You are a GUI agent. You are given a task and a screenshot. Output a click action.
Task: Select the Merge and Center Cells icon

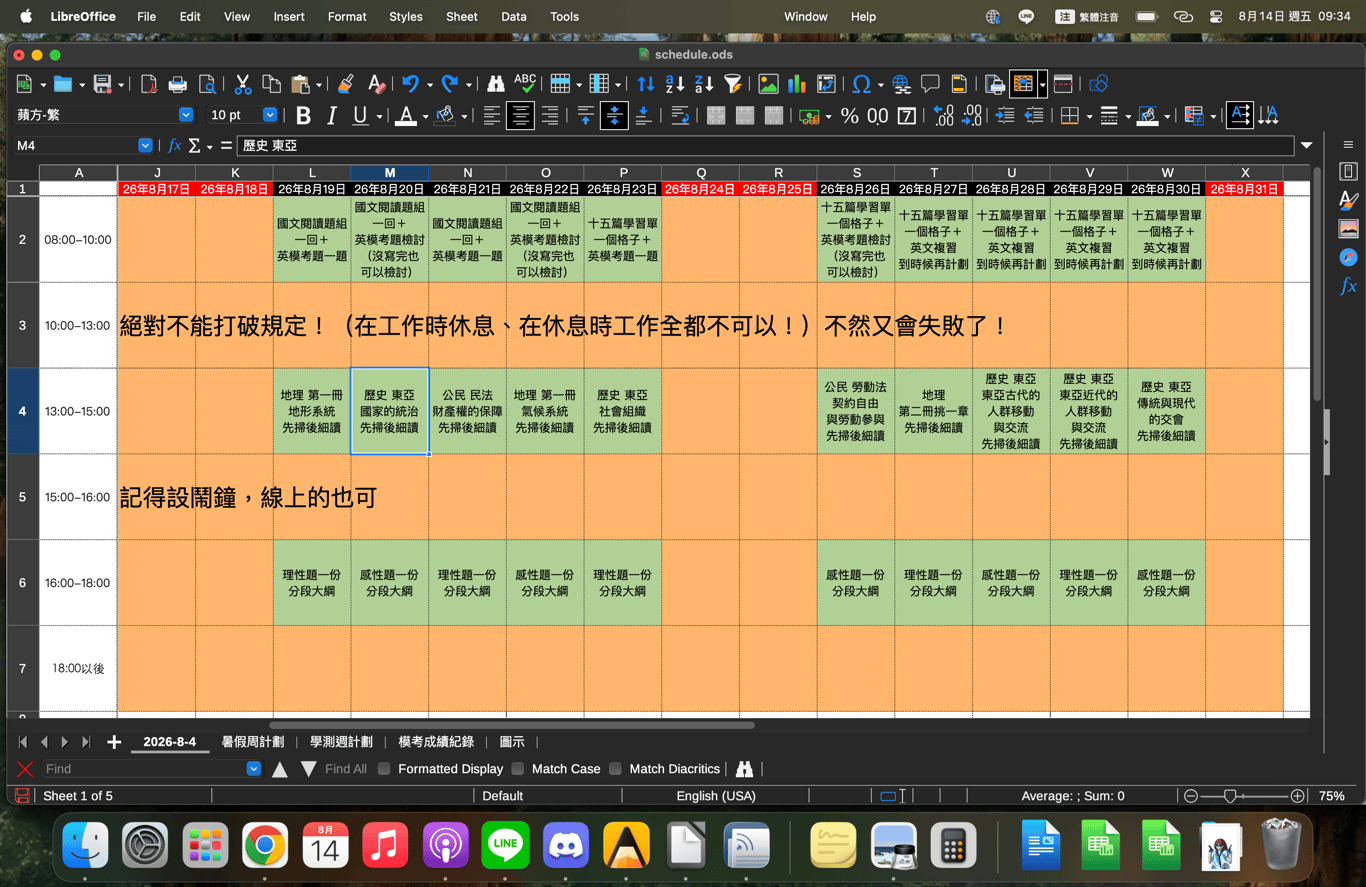[x=716, y=116]
